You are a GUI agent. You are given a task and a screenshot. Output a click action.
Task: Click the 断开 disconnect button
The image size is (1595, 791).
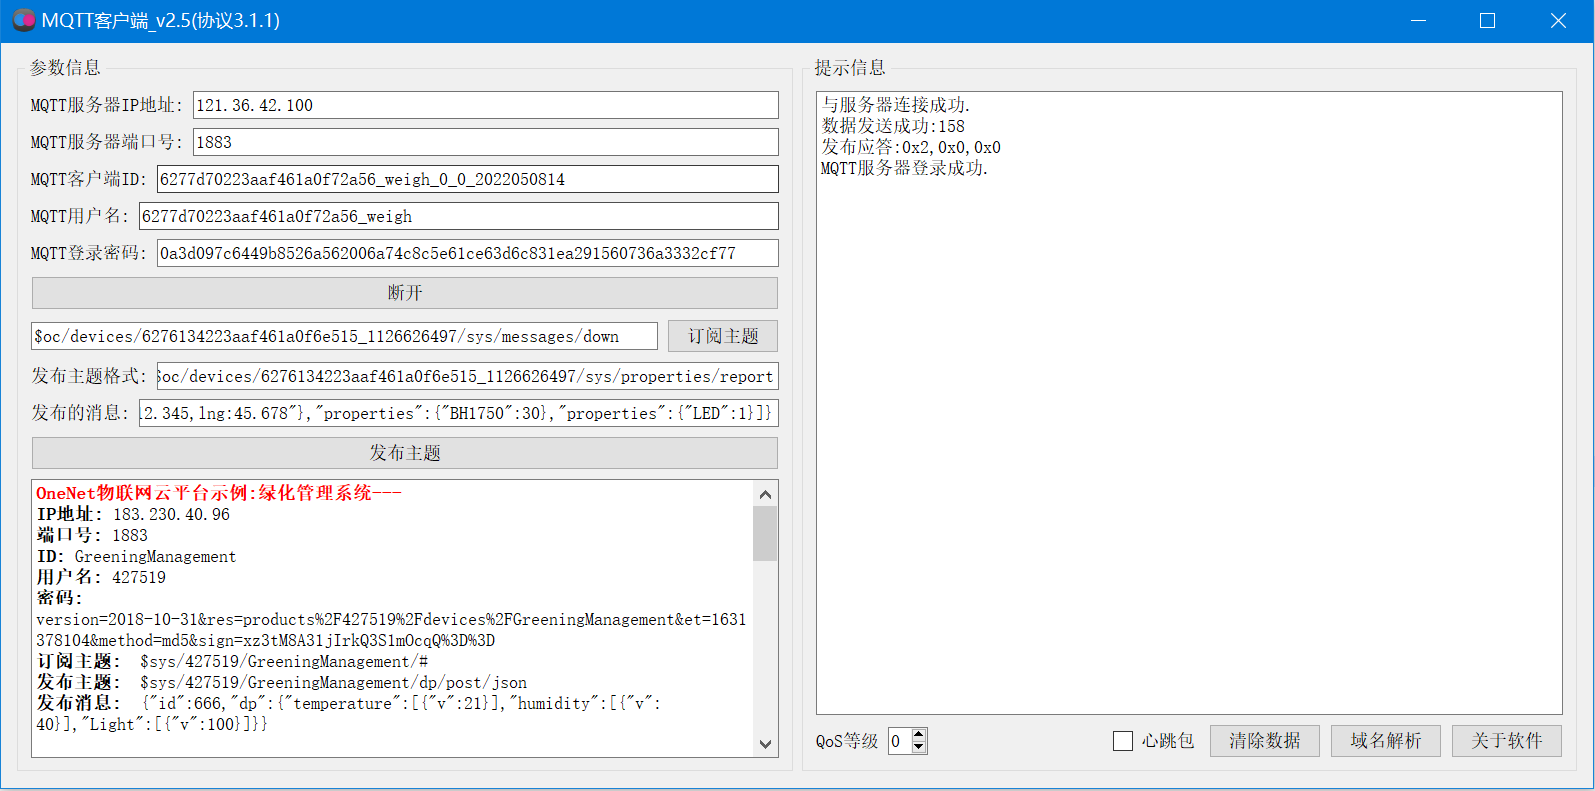405,293
